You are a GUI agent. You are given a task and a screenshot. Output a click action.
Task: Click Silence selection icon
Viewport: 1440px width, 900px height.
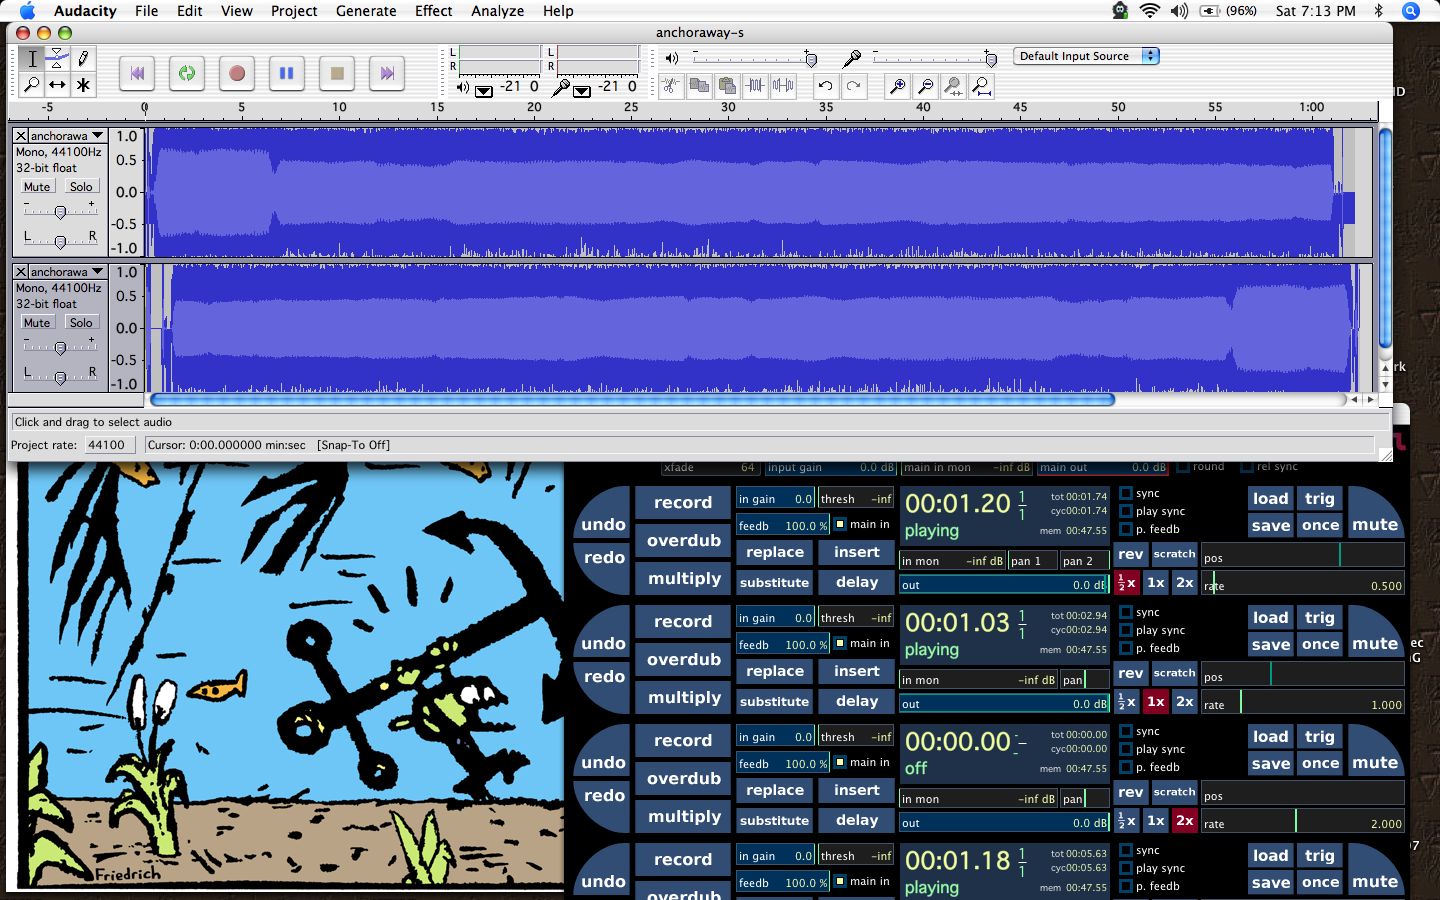[x=783, y=86]
